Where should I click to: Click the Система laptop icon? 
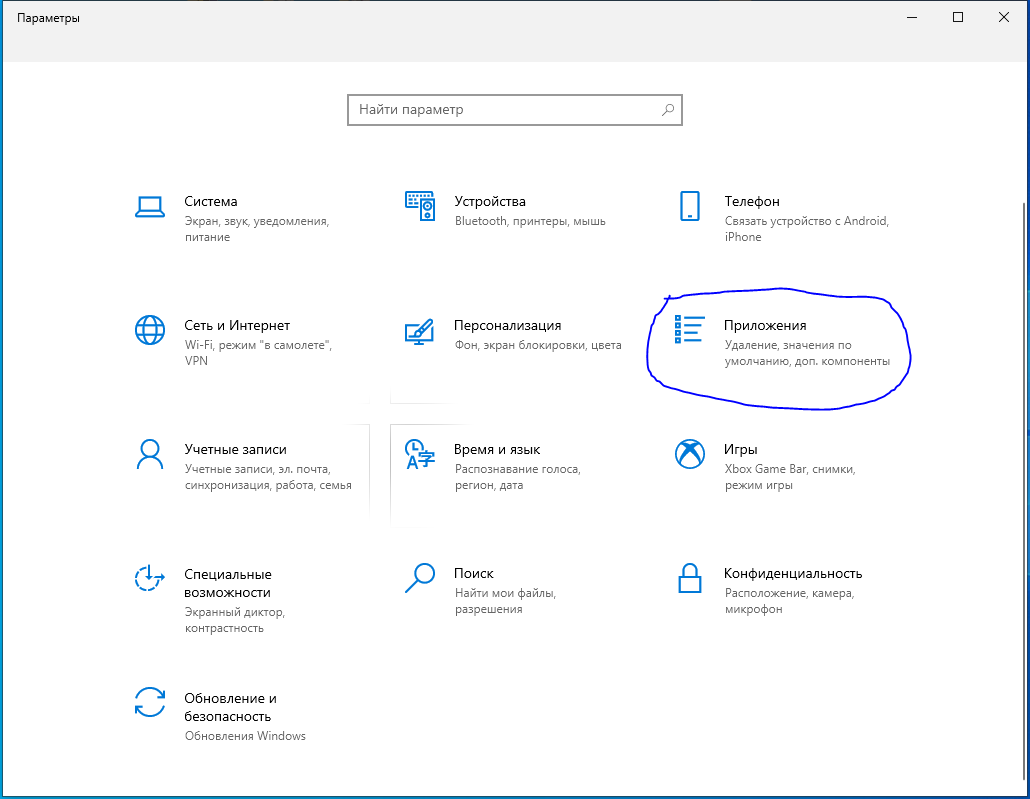point(150,206)
